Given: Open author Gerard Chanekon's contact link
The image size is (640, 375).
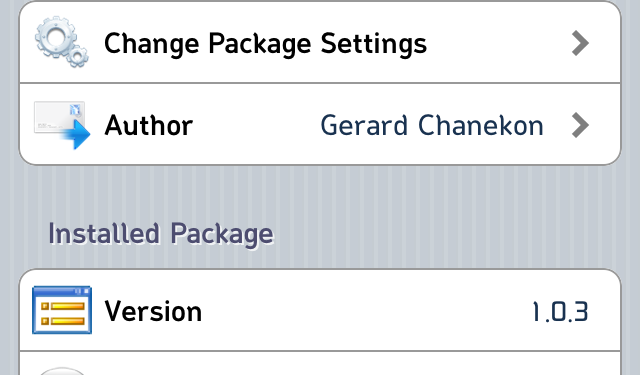Looking at the screenshot, I should (432, 125).
